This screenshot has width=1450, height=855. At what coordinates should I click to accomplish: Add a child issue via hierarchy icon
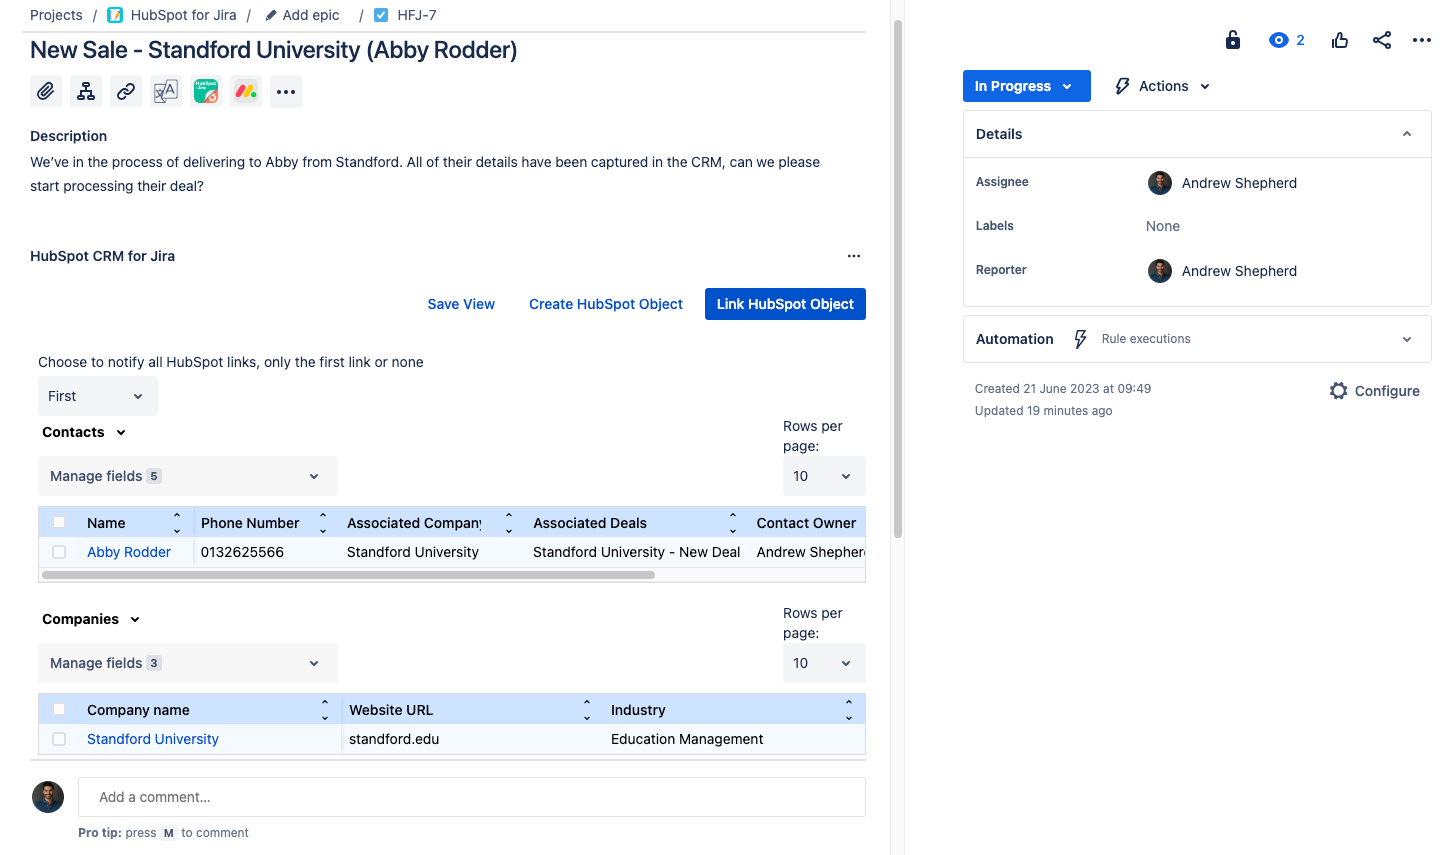click(x=86, y=92)
